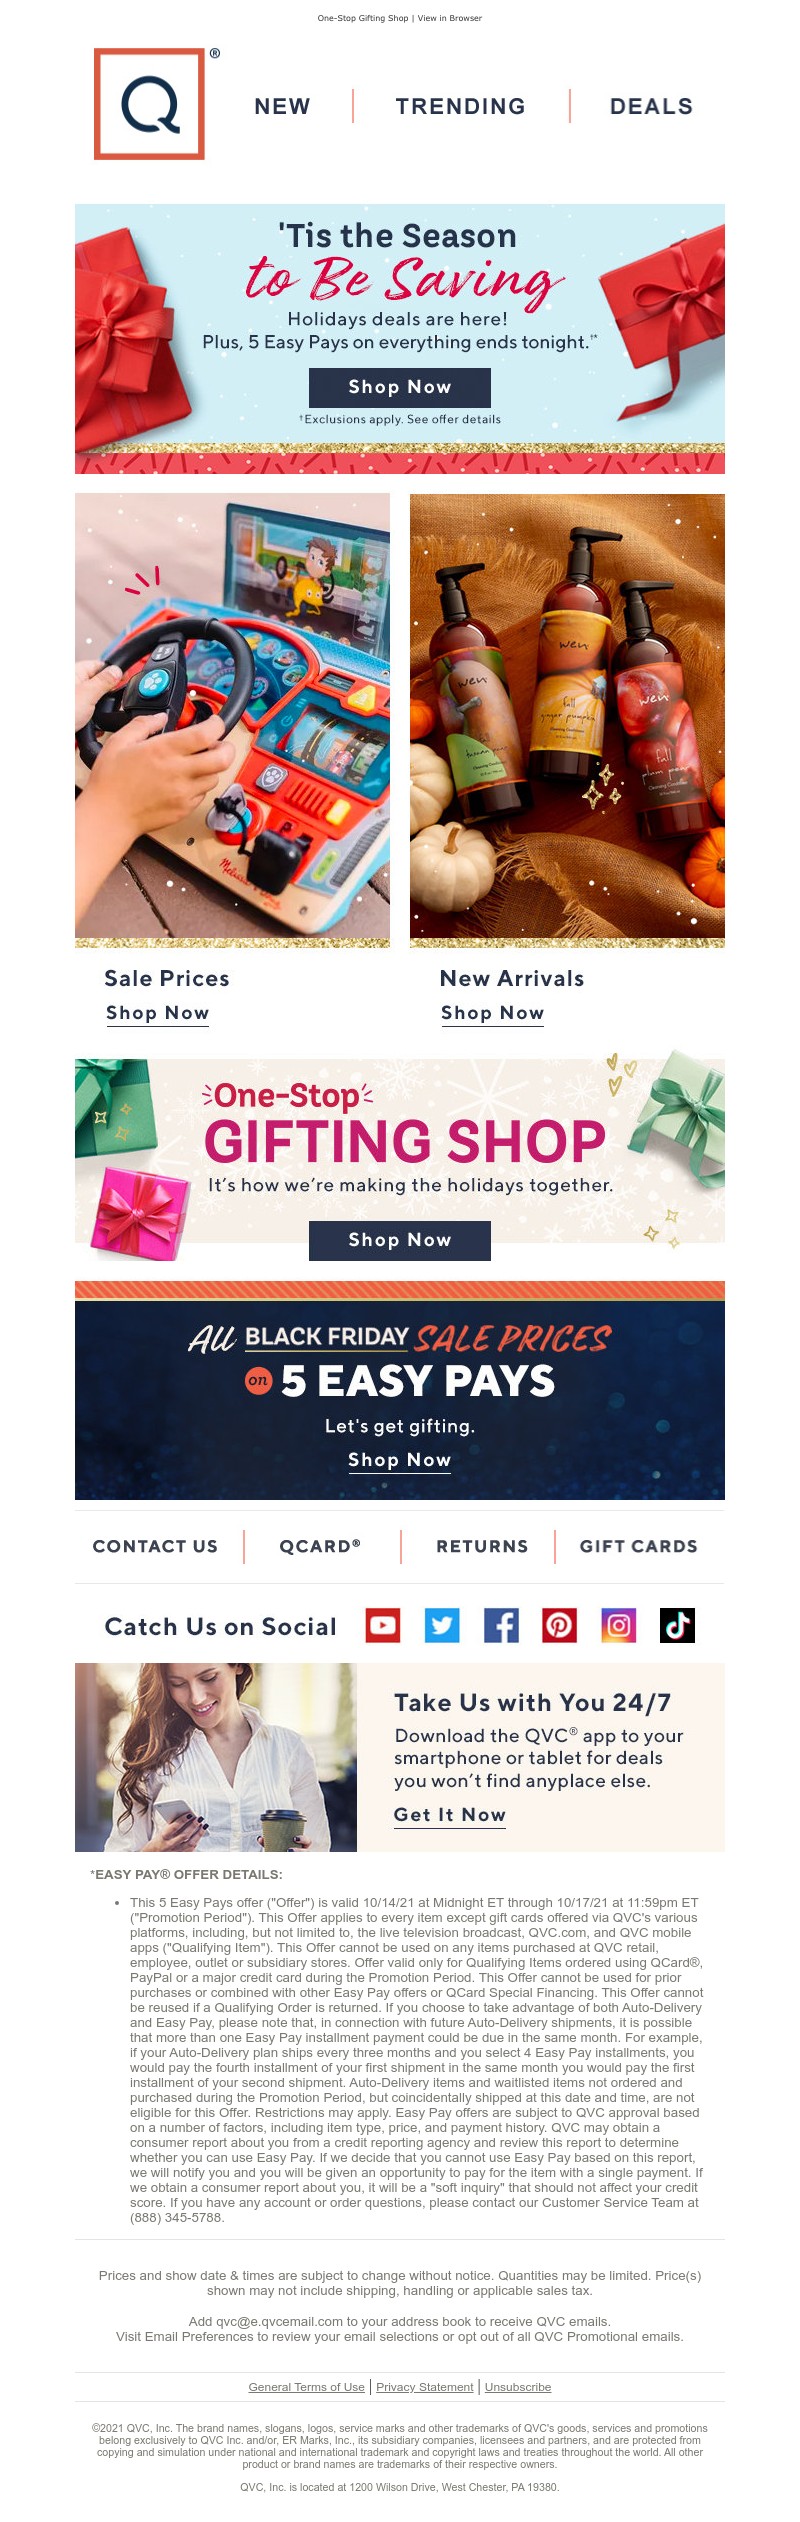Click Shop Now under Sale Prices
The height and width of the screenshot is (2522, 800).
click(x=158, y=1013)
